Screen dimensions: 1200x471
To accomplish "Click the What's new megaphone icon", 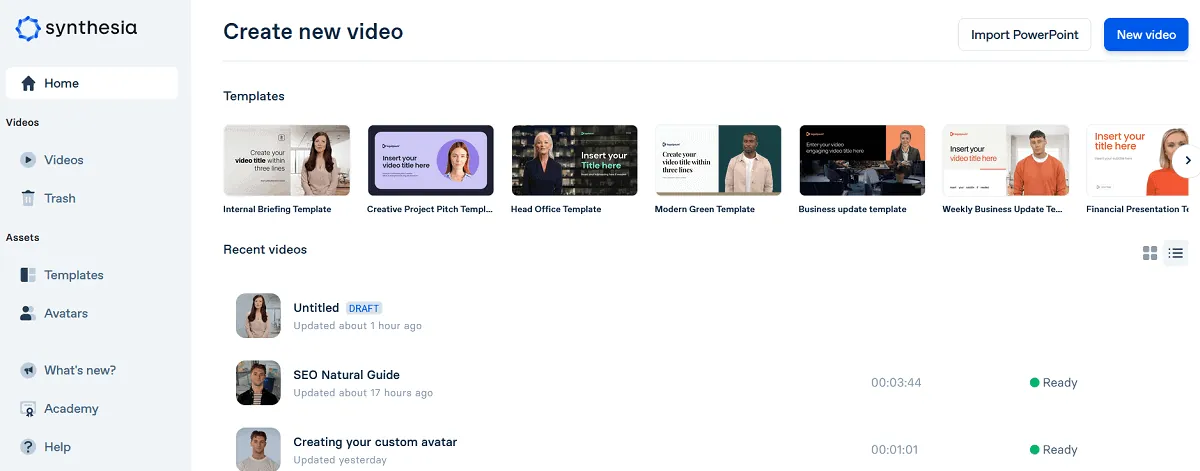I will pos(29,370).
